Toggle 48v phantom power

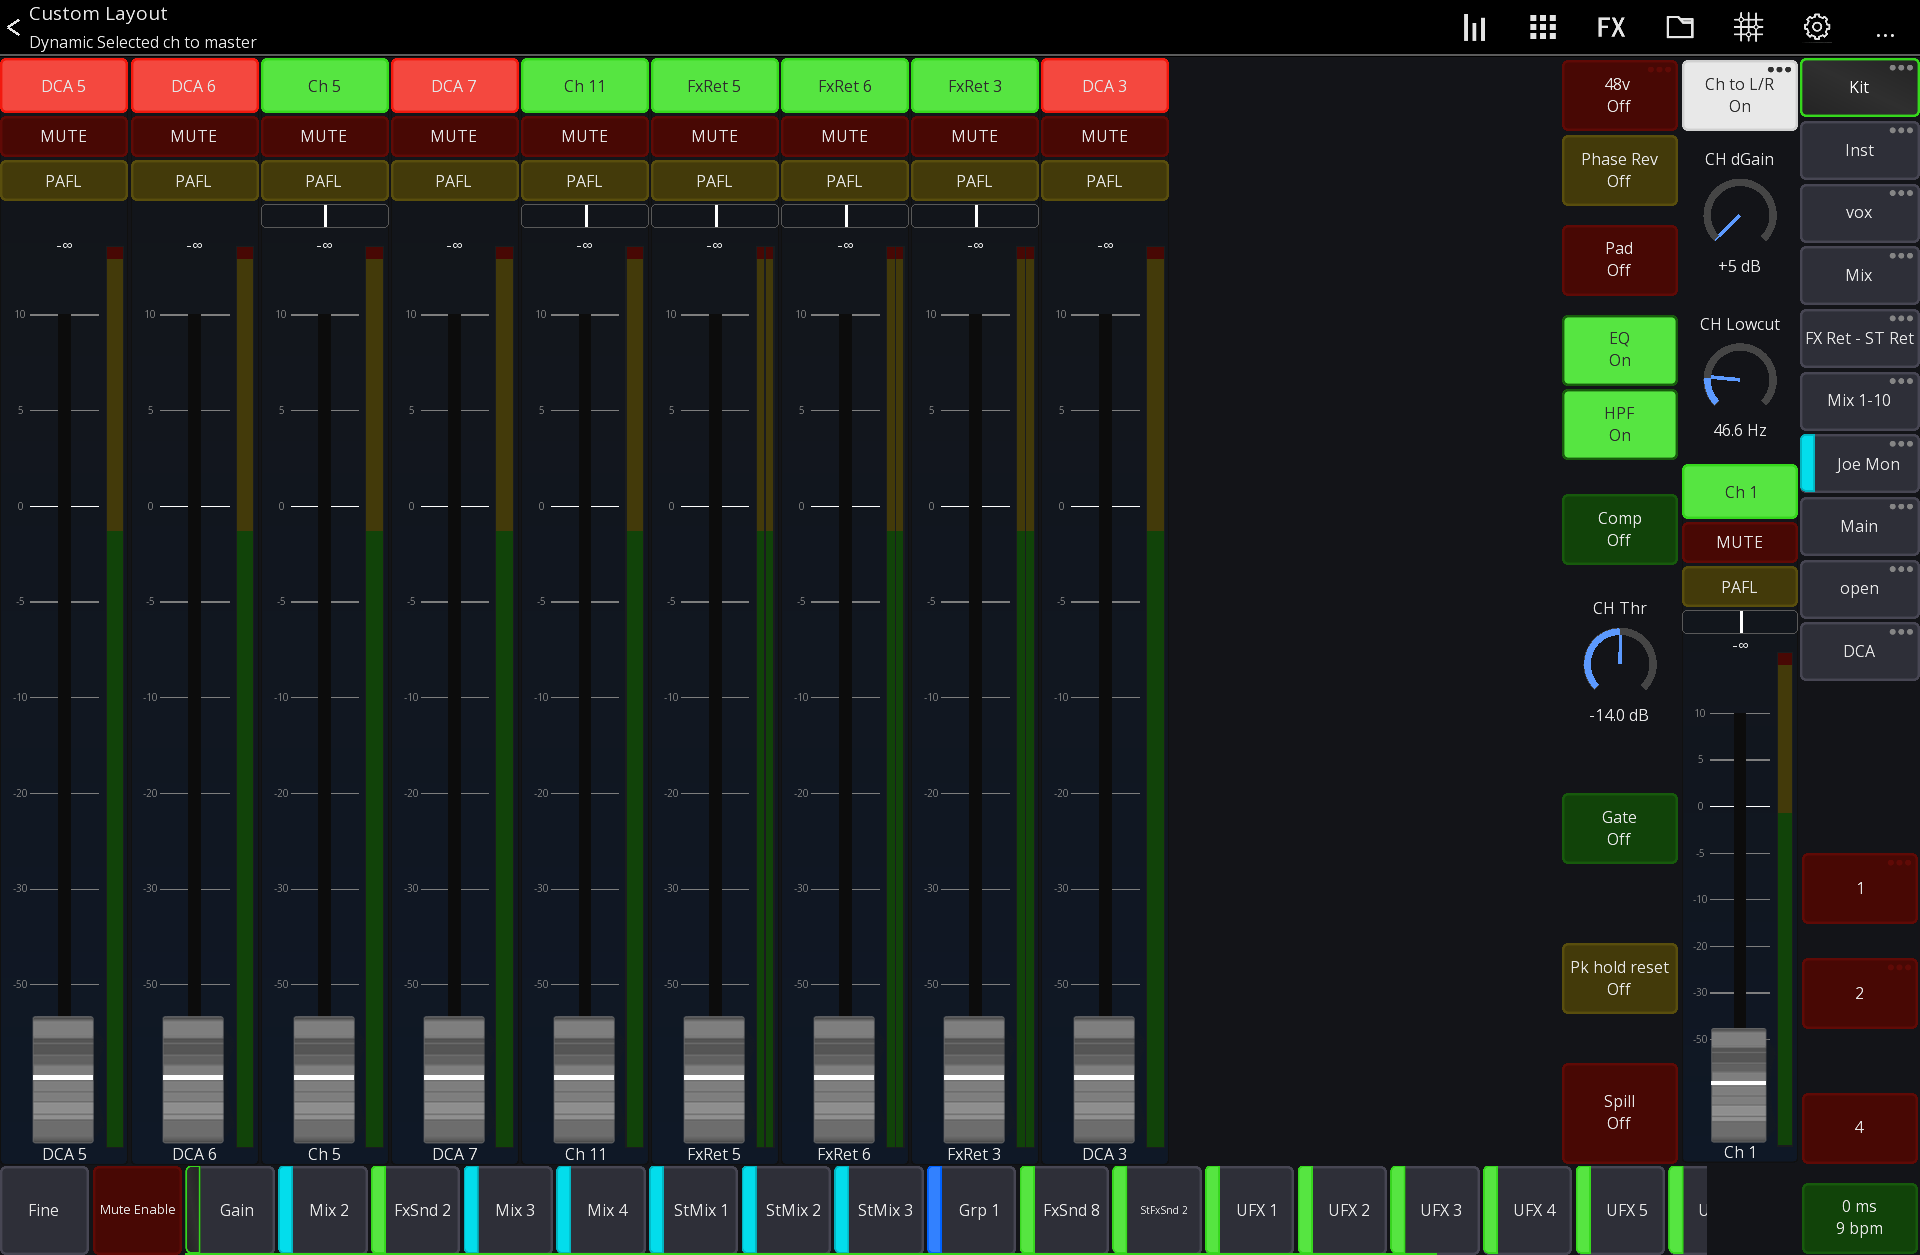[1619, 95]
